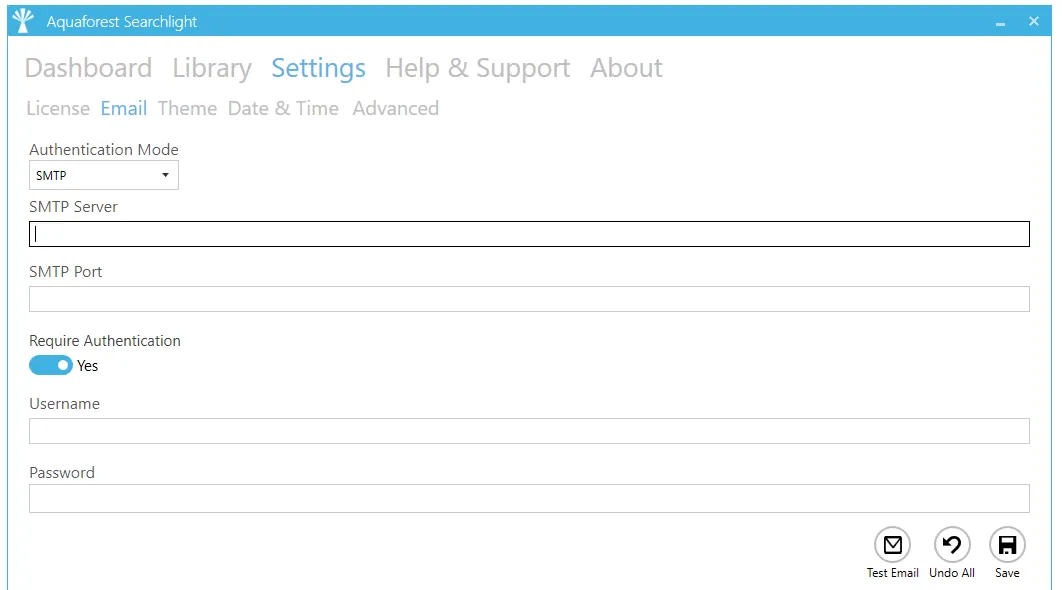Image resolution: width=1062 pixels, height=590 pixels.
Task: Click the Aquaforest Searchlight logo icon
Action: tap(23, 21)
